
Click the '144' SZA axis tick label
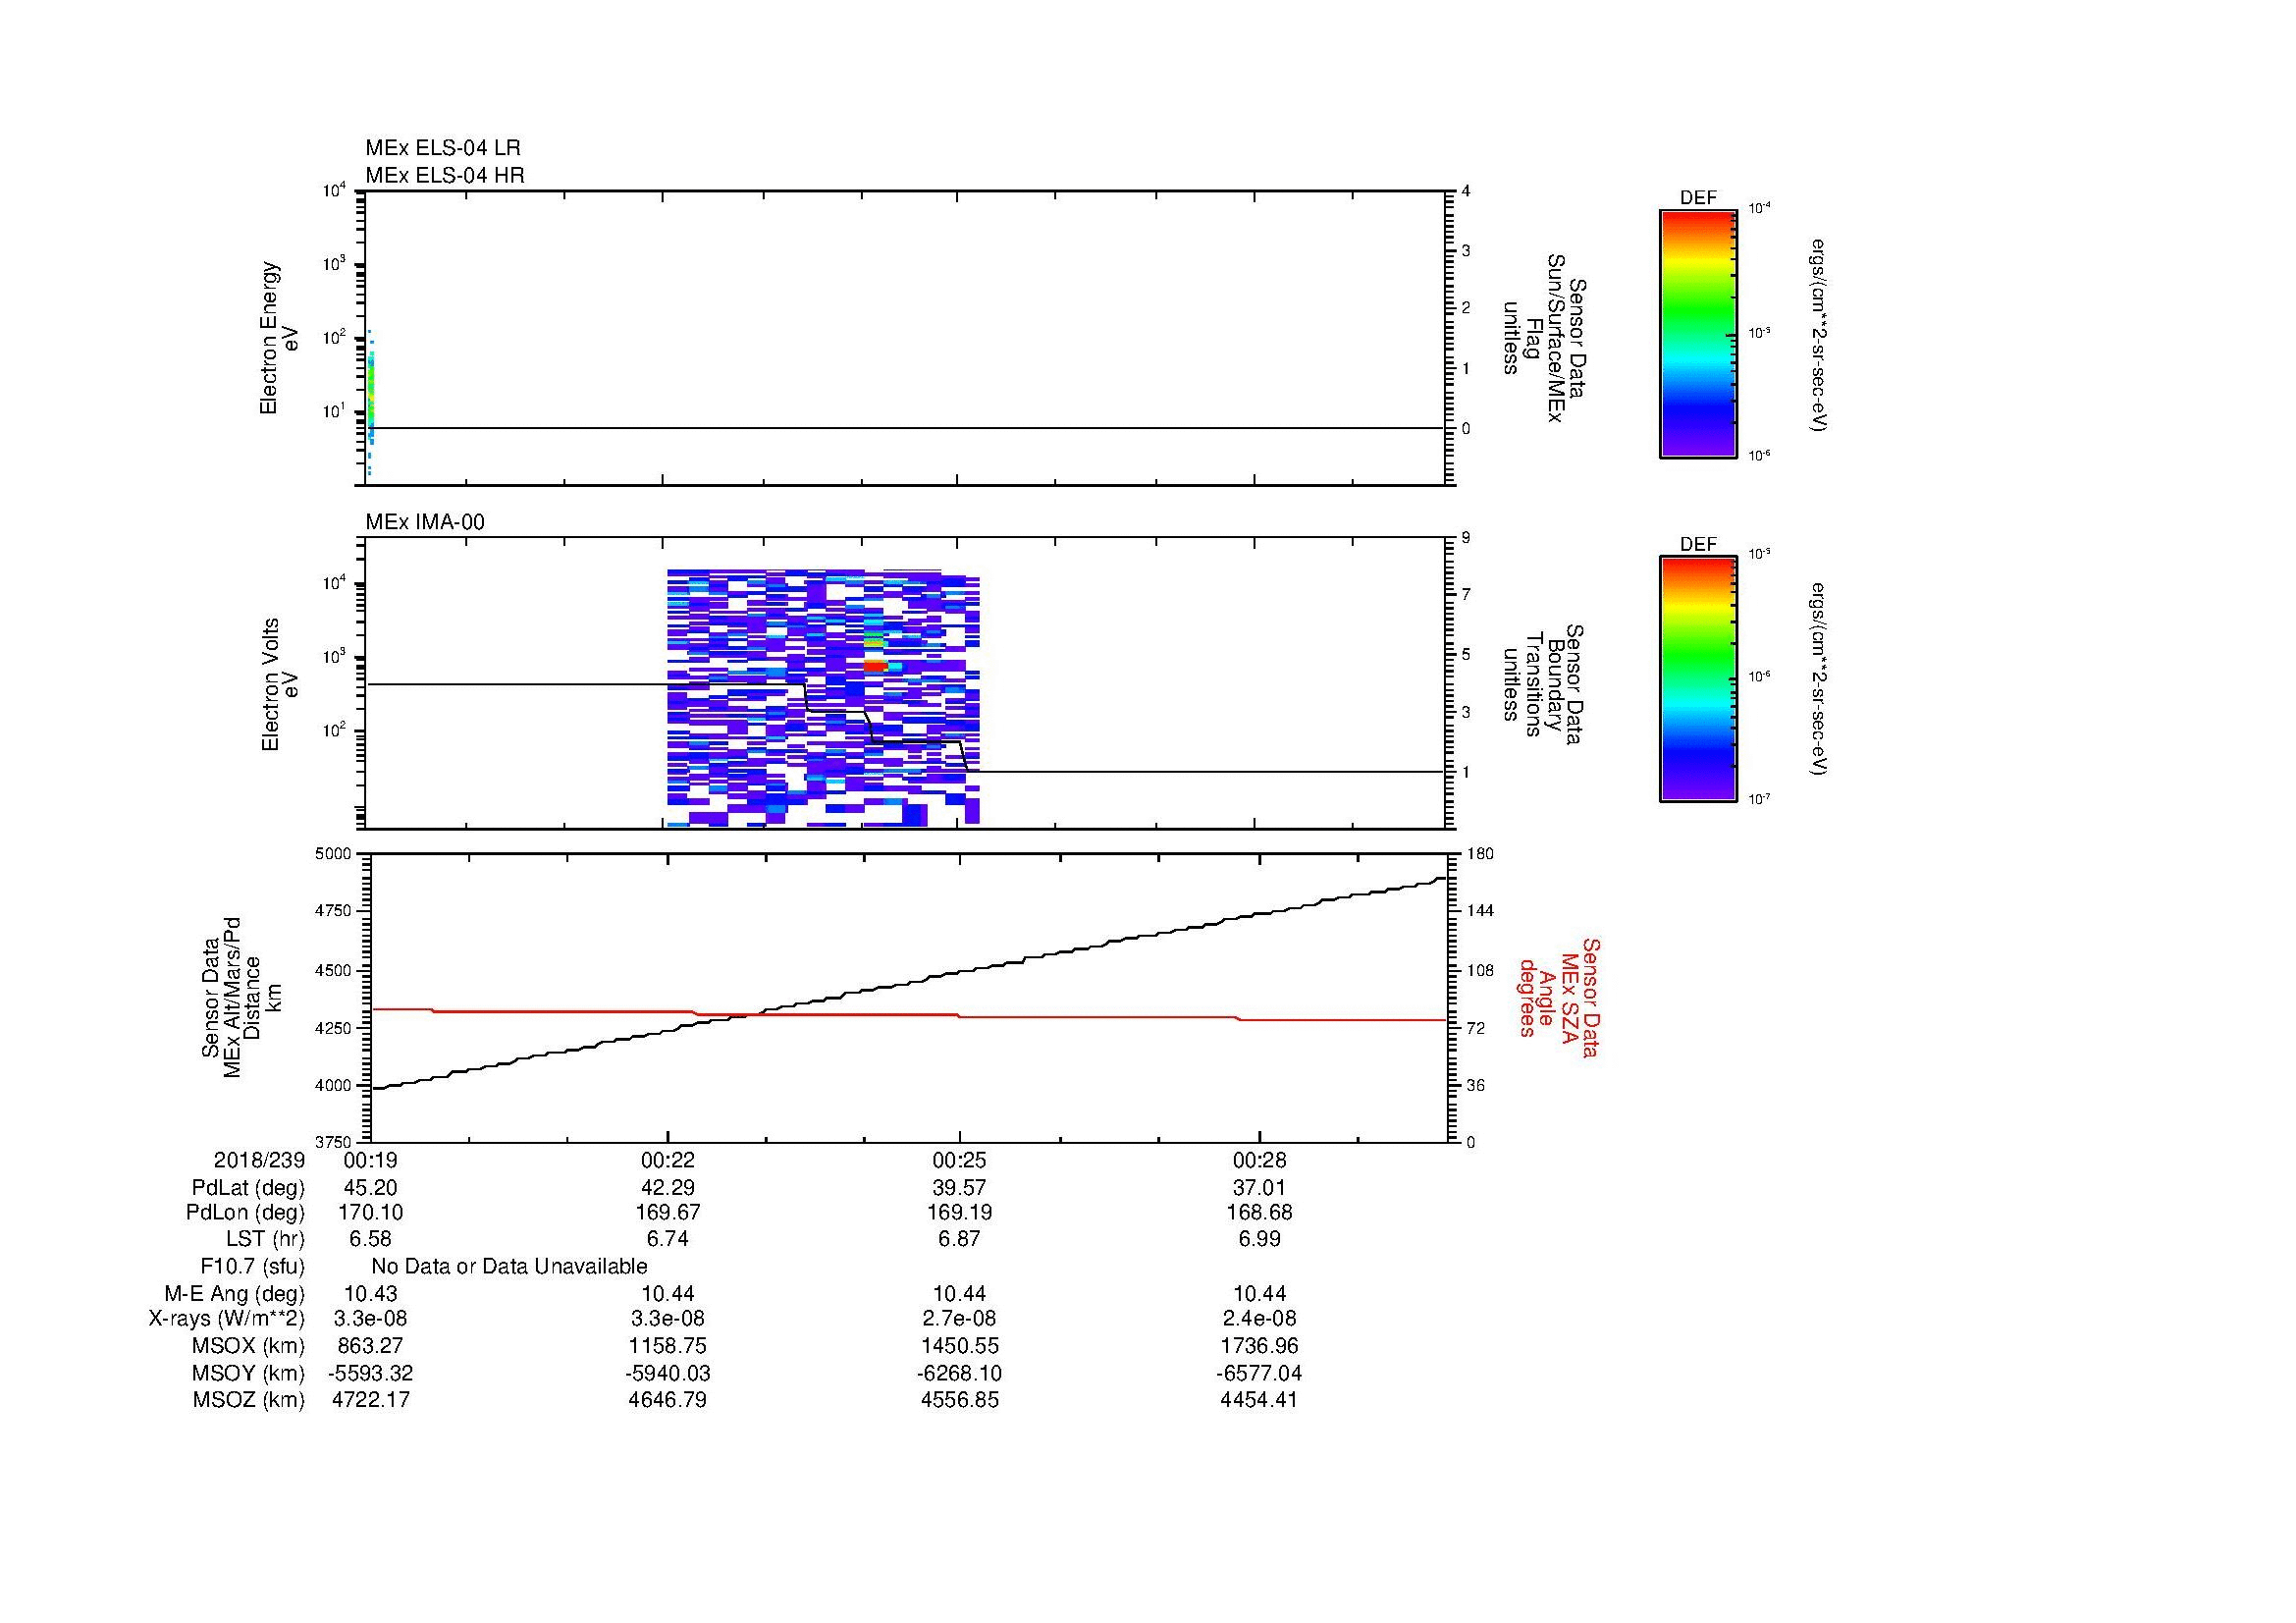1481,911
